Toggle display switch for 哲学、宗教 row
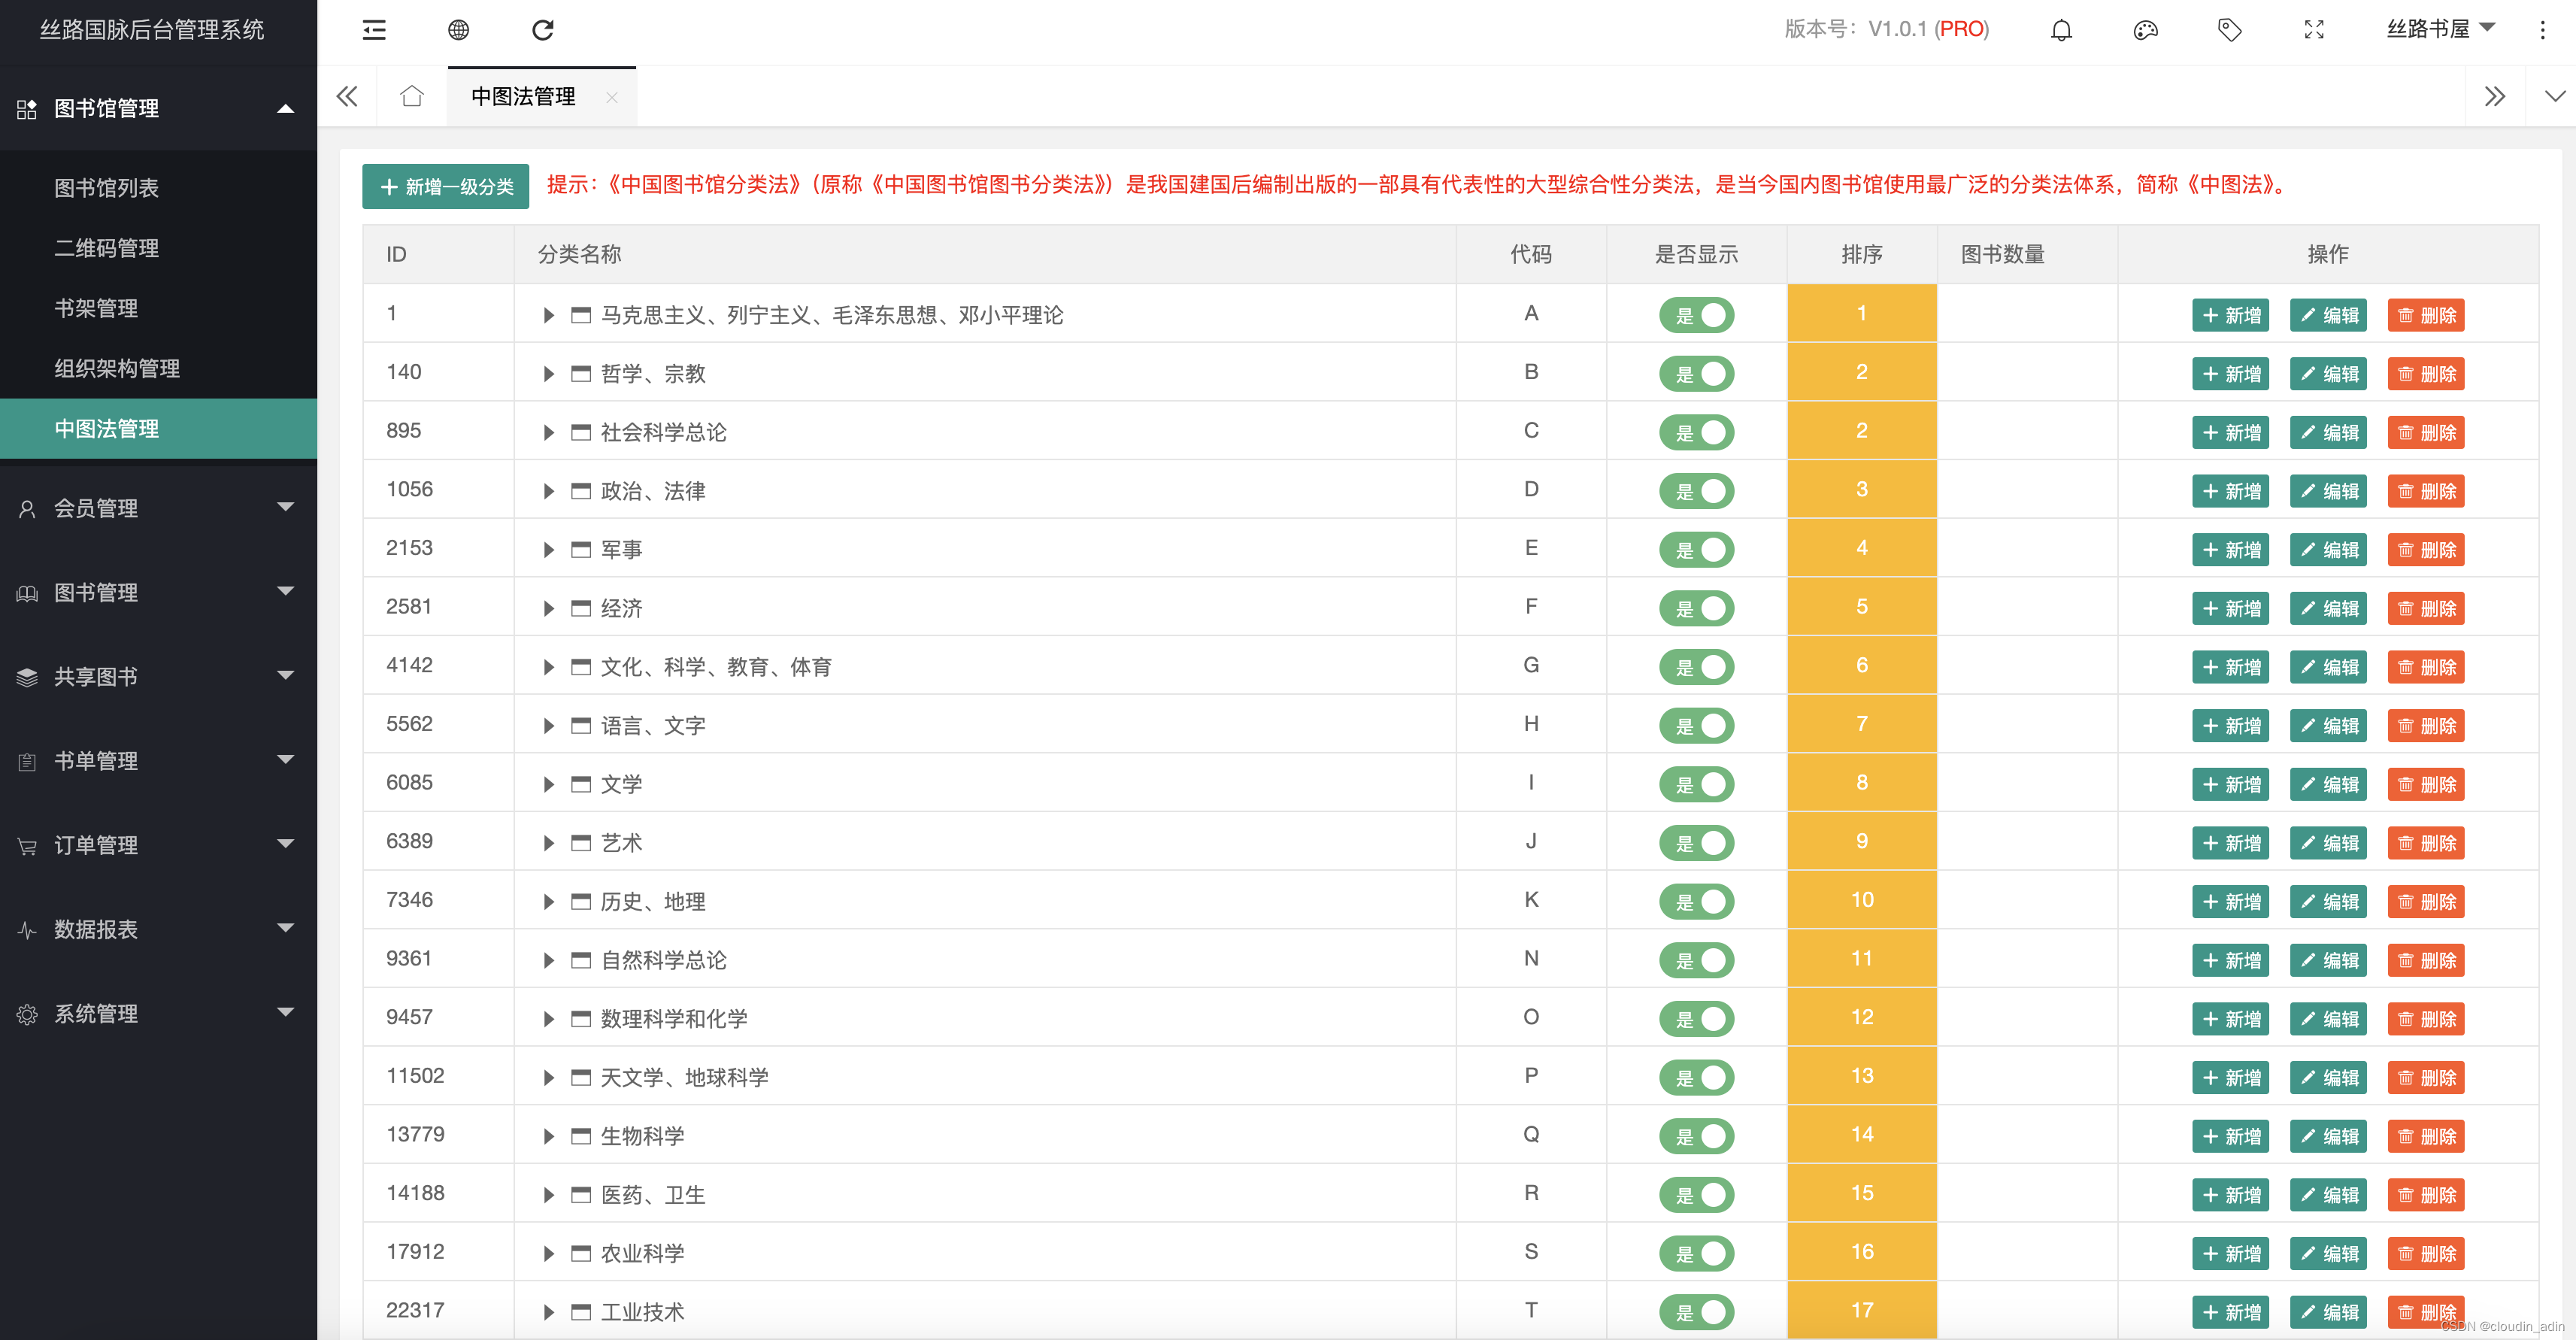 tap(1696, 374)
